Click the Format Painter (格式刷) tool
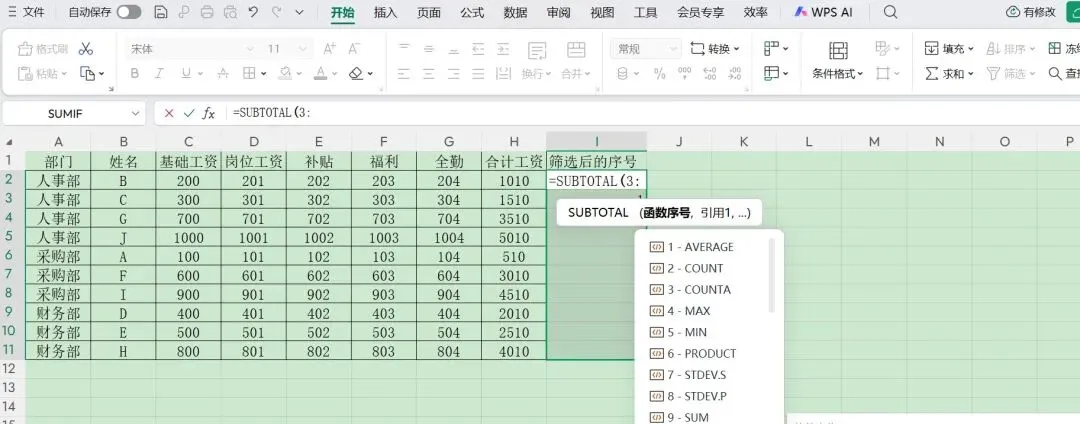Screen dimensions: 1080x424 tap(43, 49)
